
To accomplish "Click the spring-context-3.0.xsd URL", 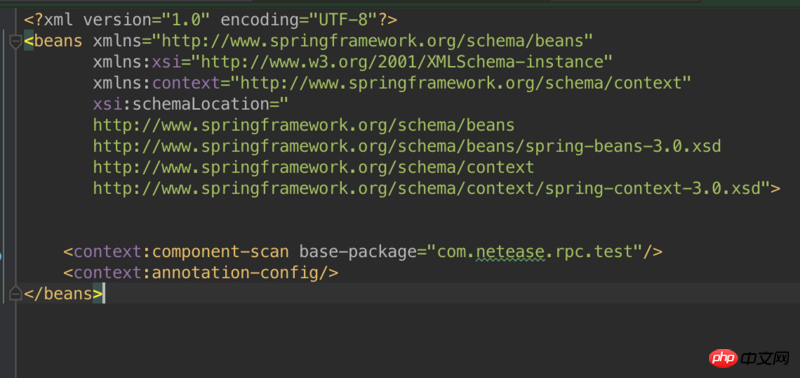I will tap(431, 188).
